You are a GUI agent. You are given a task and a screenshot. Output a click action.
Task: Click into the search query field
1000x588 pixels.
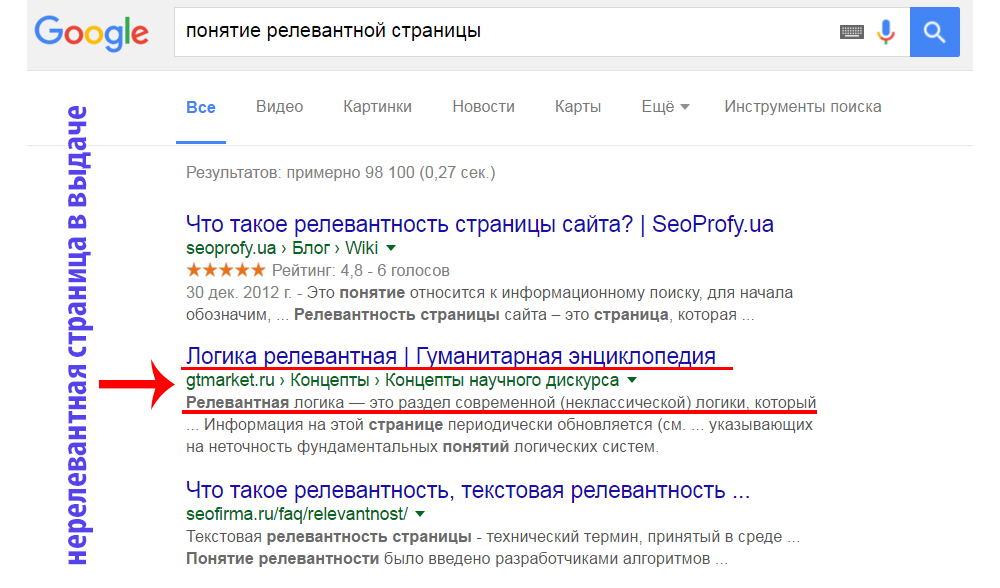pyautogui.click(x=500, y=32)
